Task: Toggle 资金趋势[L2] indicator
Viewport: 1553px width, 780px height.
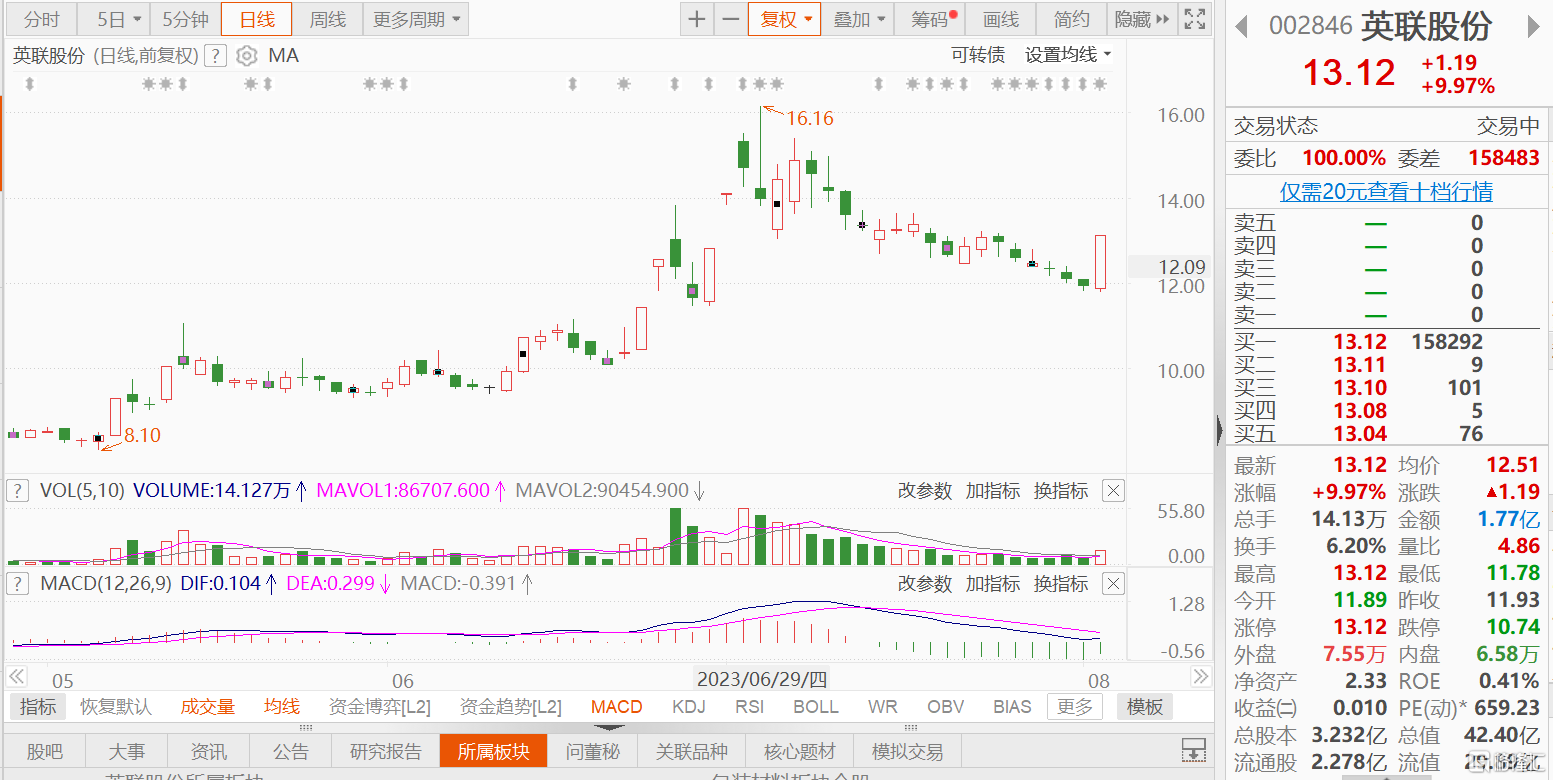Action: (x=511, y=707)
